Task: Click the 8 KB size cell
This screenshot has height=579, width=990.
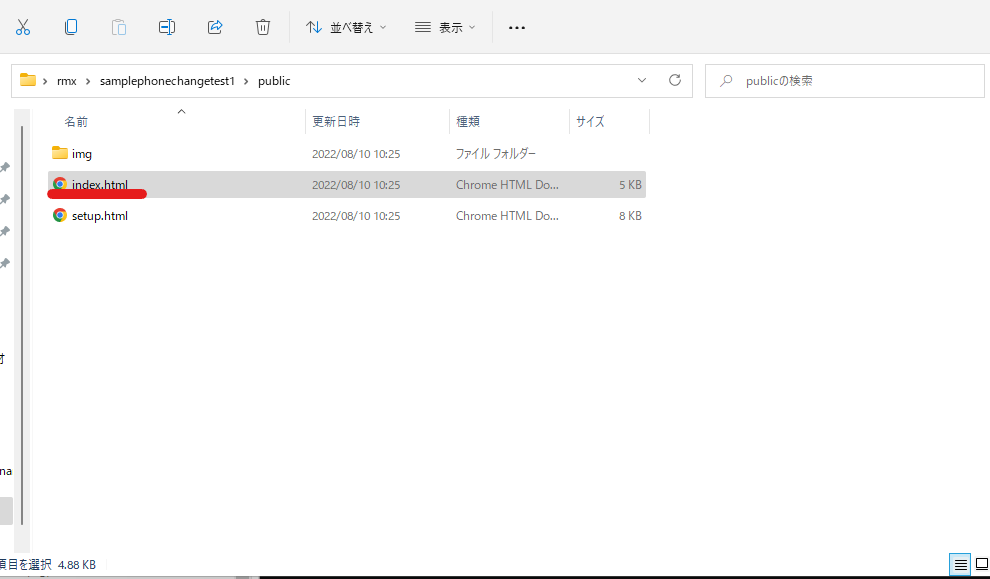Action: 630,215
